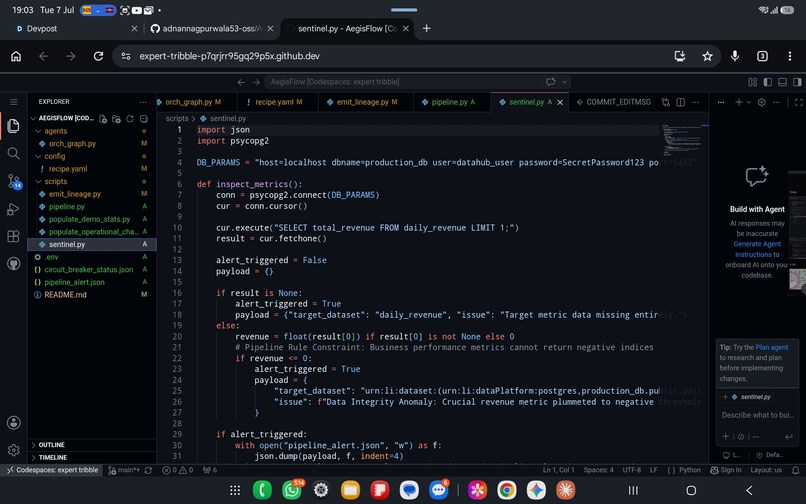Click the Plan agent link in tip

[772, 348]
